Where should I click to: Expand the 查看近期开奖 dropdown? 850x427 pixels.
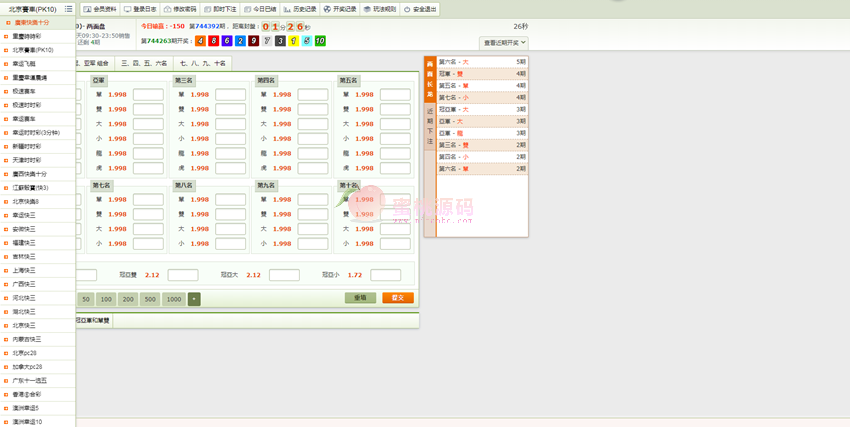pyautogui.click(x=504, y=43)
